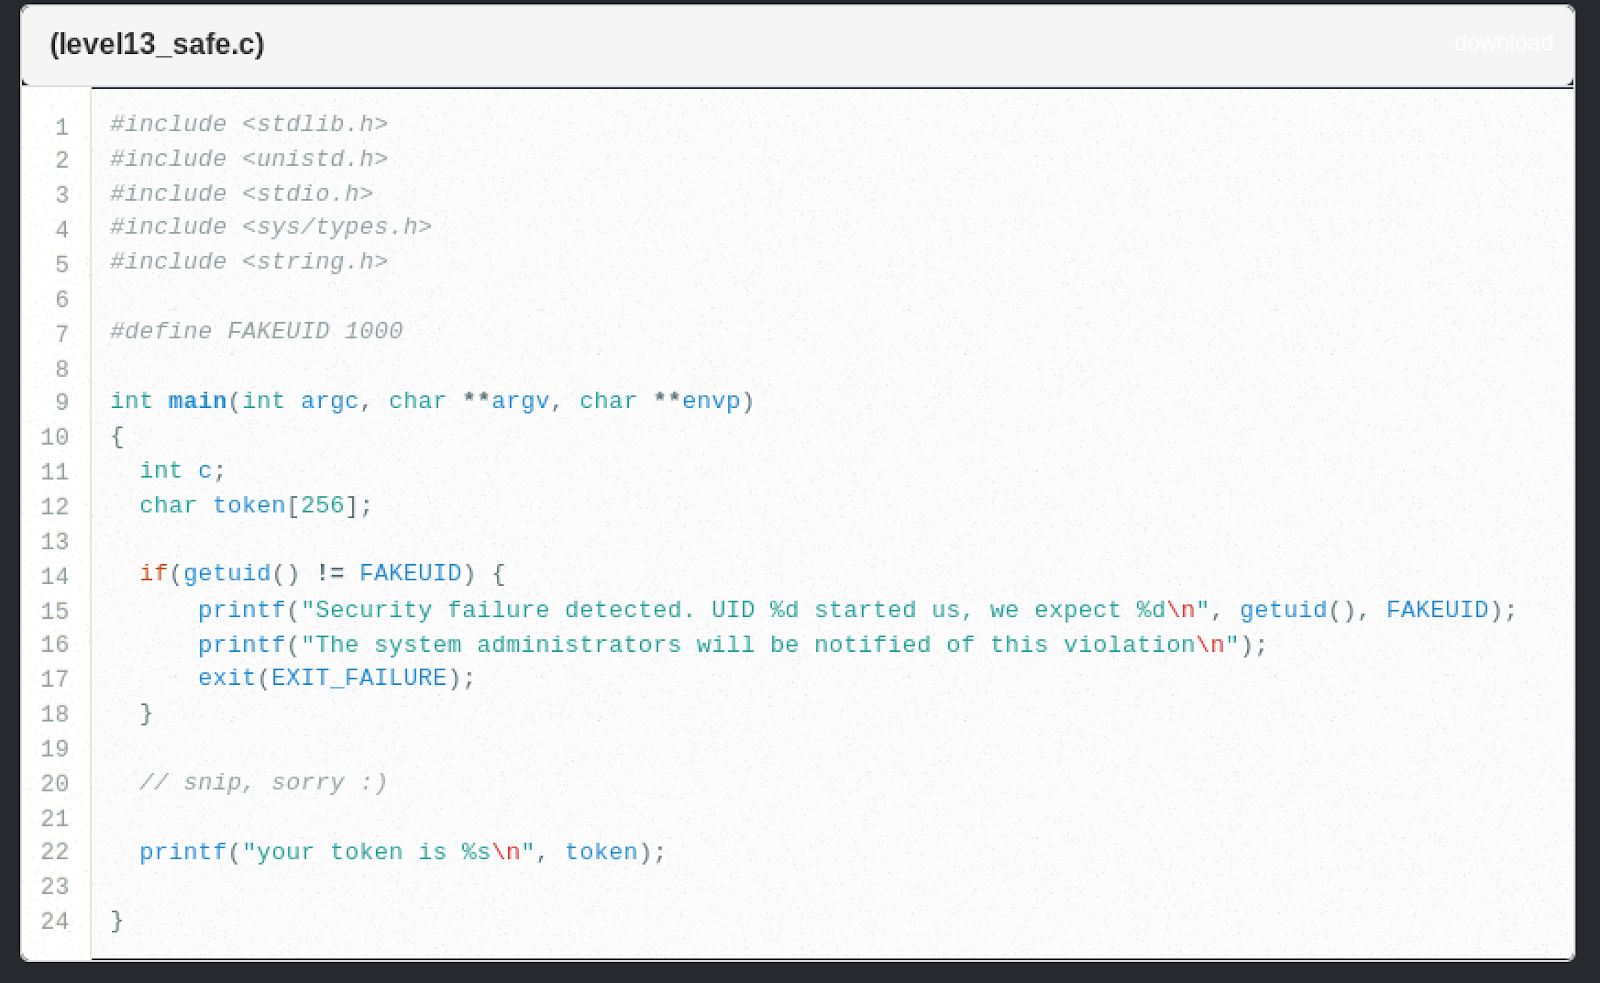Click the argv parameter in main

click(518, 400)
